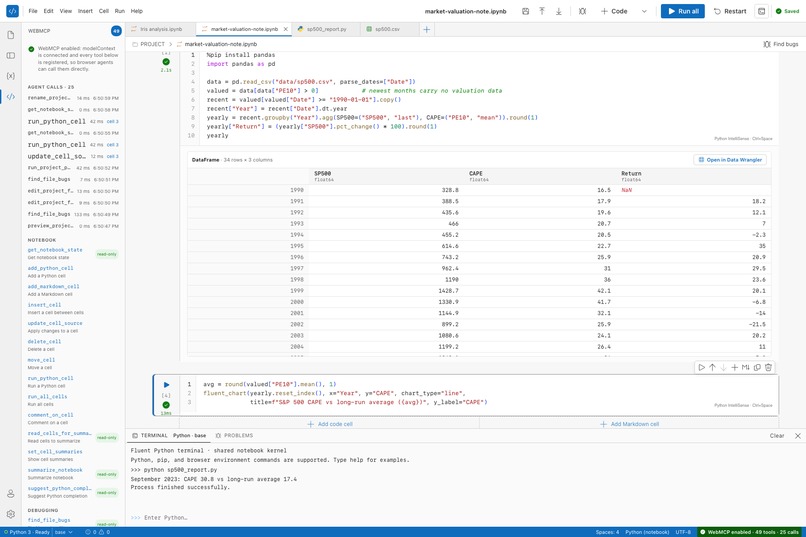This screenshot has width=806, height=537.
Task: Move the cell down with arrow icon
Action: (x=723, y=367)
